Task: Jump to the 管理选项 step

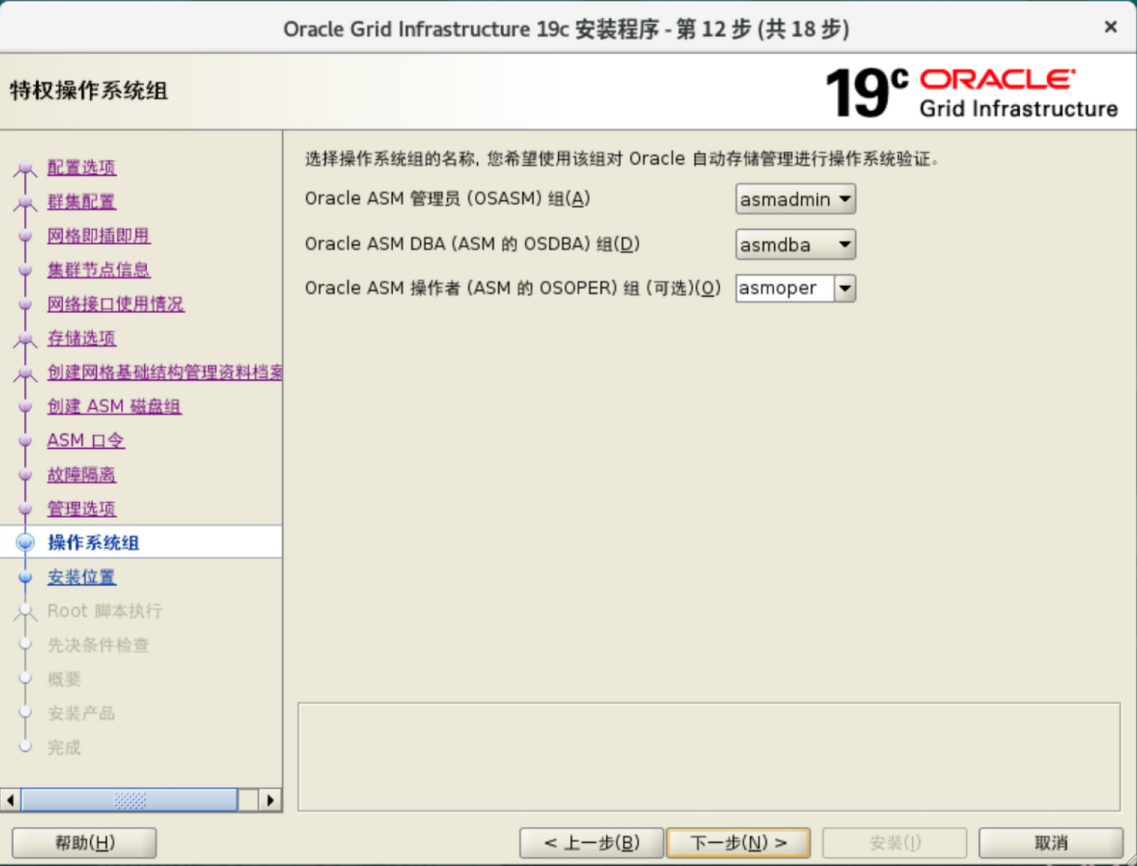Action: point(81,509)
